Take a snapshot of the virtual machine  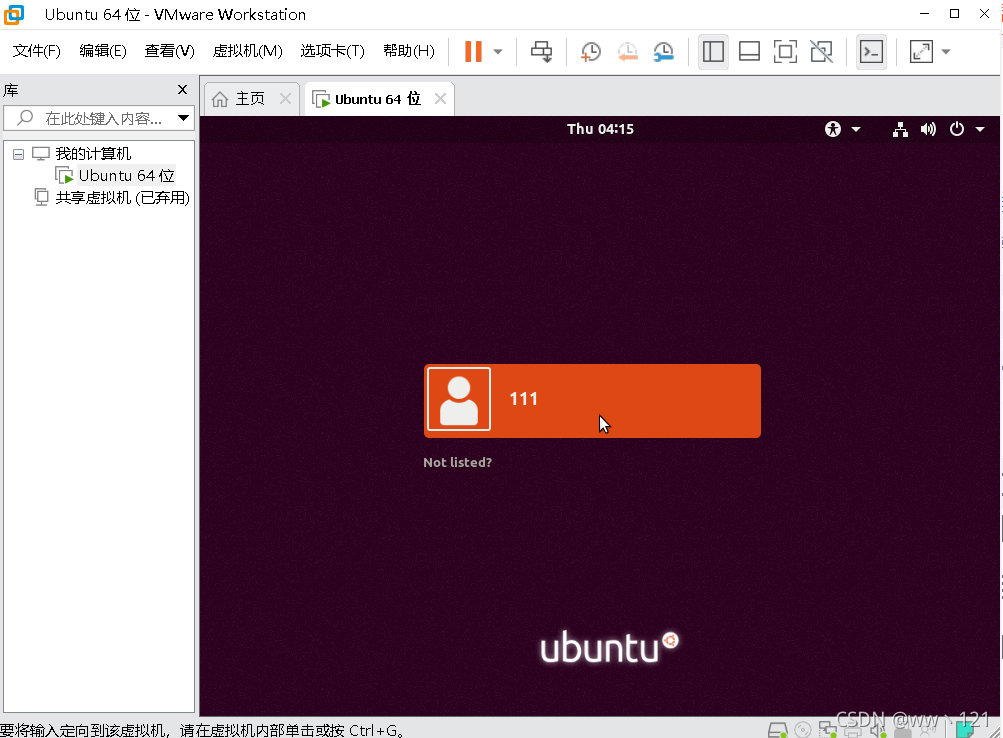coord(590,52)
